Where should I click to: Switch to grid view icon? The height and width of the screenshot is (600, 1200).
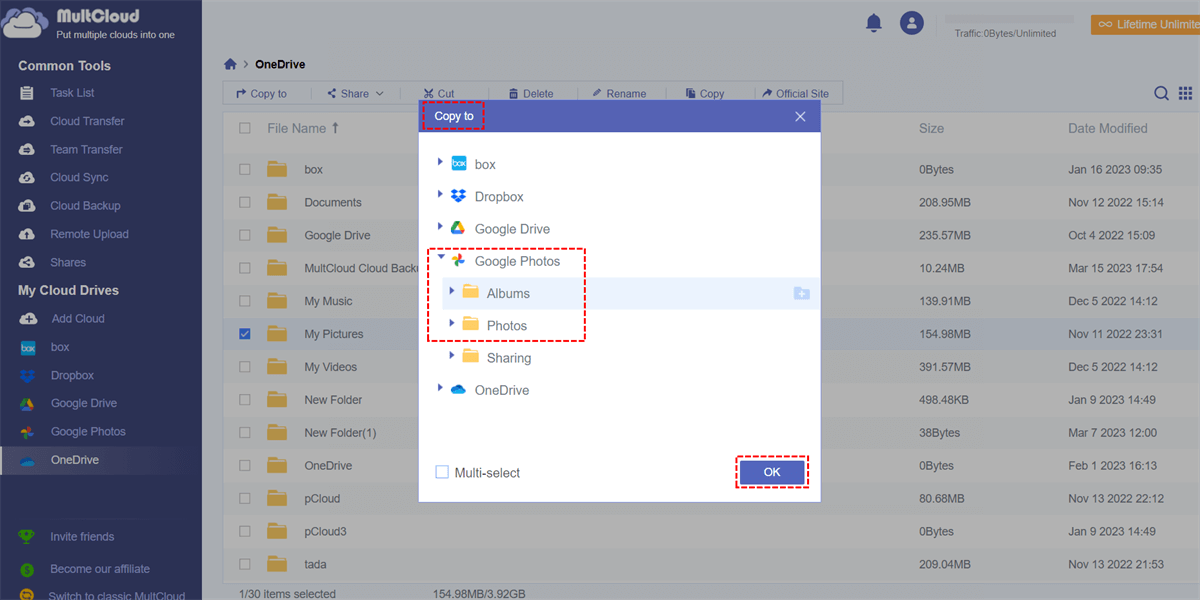tap(1185, 93)
